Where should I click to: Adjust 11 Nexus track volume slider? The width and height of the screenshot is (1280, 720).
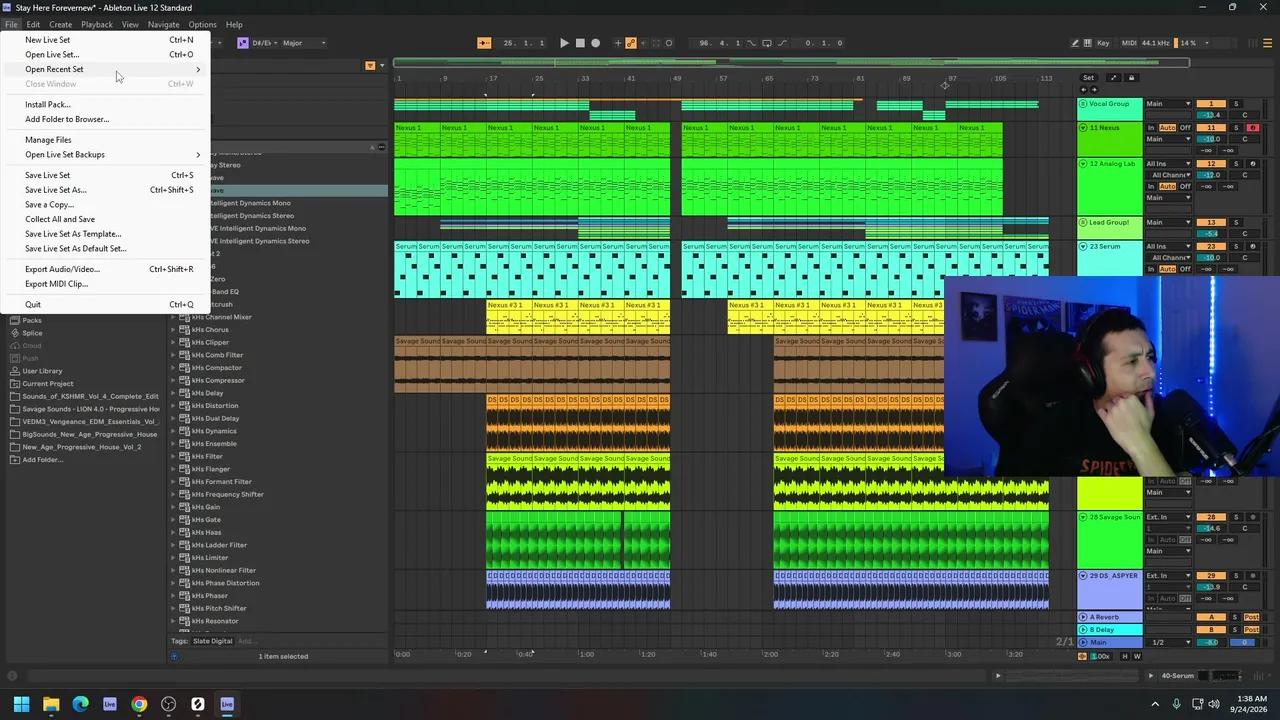click(1211, 139)
